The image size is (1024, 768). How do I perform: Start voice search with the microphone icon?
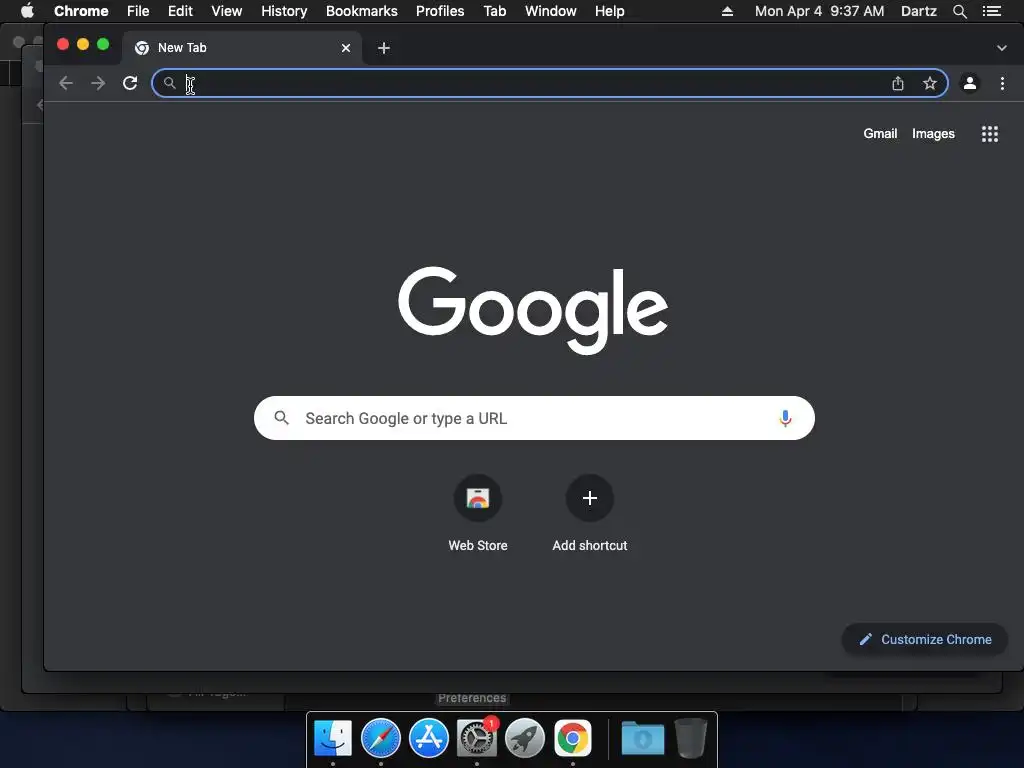tap(786, 418)
